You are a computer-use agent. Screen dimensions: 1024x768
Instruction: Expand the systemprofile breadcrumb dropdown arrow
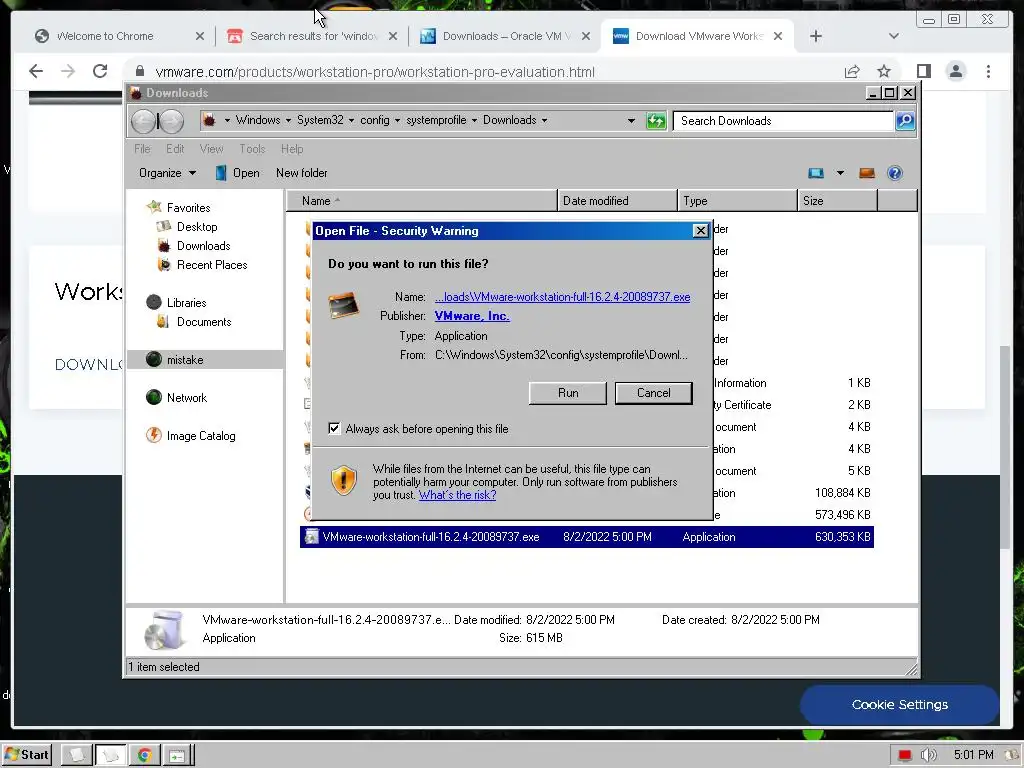pos(474,120)
